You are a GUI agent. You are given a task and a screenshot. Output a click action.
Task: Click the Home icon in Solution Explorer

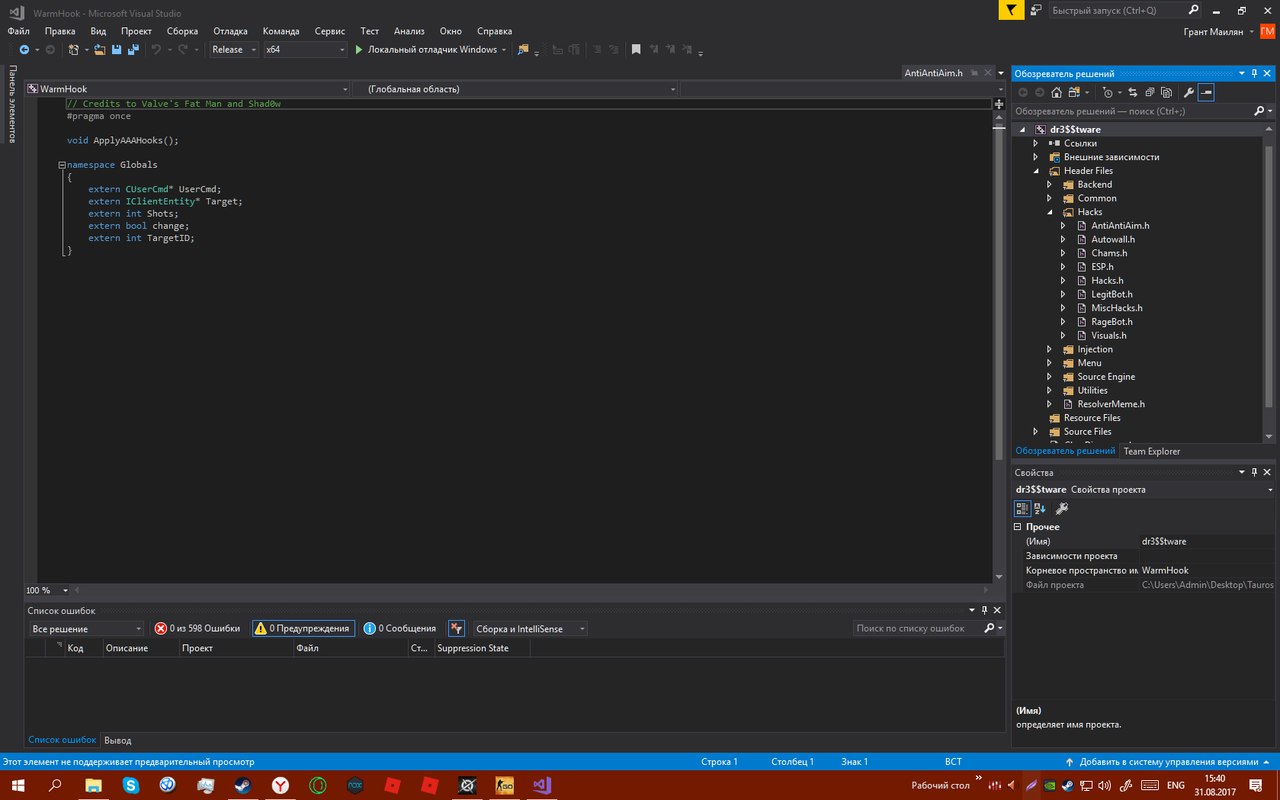(1056, 93)
